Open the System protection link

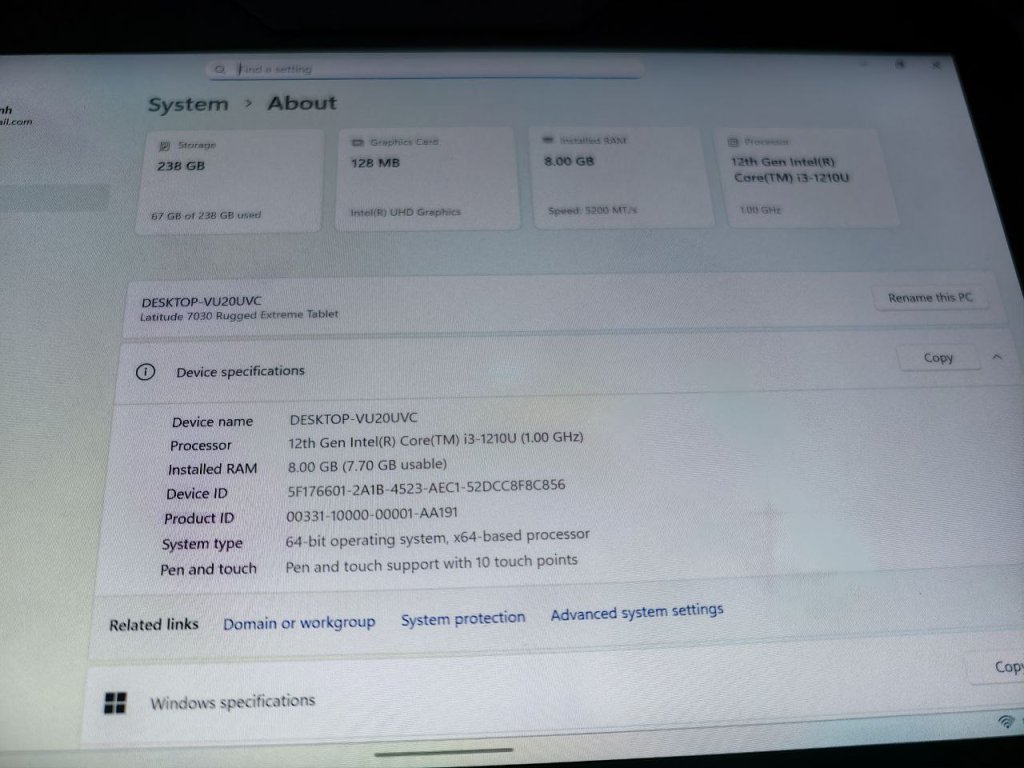point(463,619)
